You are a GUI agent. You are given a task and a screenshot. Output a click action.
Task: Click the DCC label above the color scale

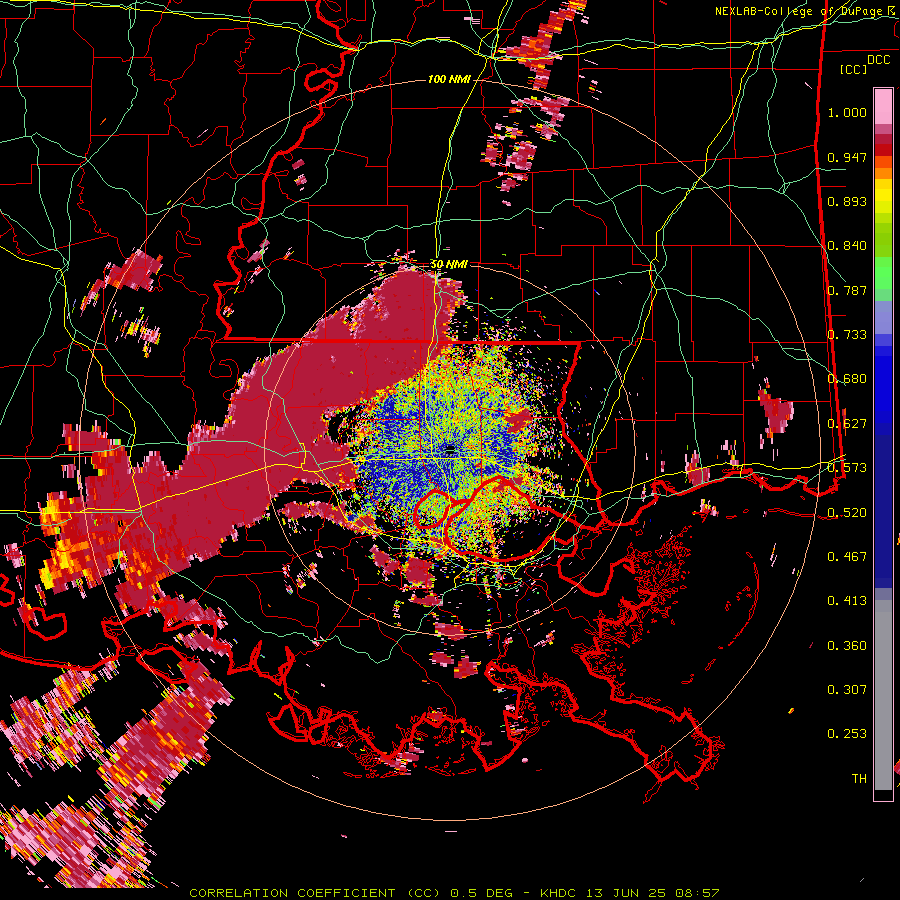tap(878, 60)
